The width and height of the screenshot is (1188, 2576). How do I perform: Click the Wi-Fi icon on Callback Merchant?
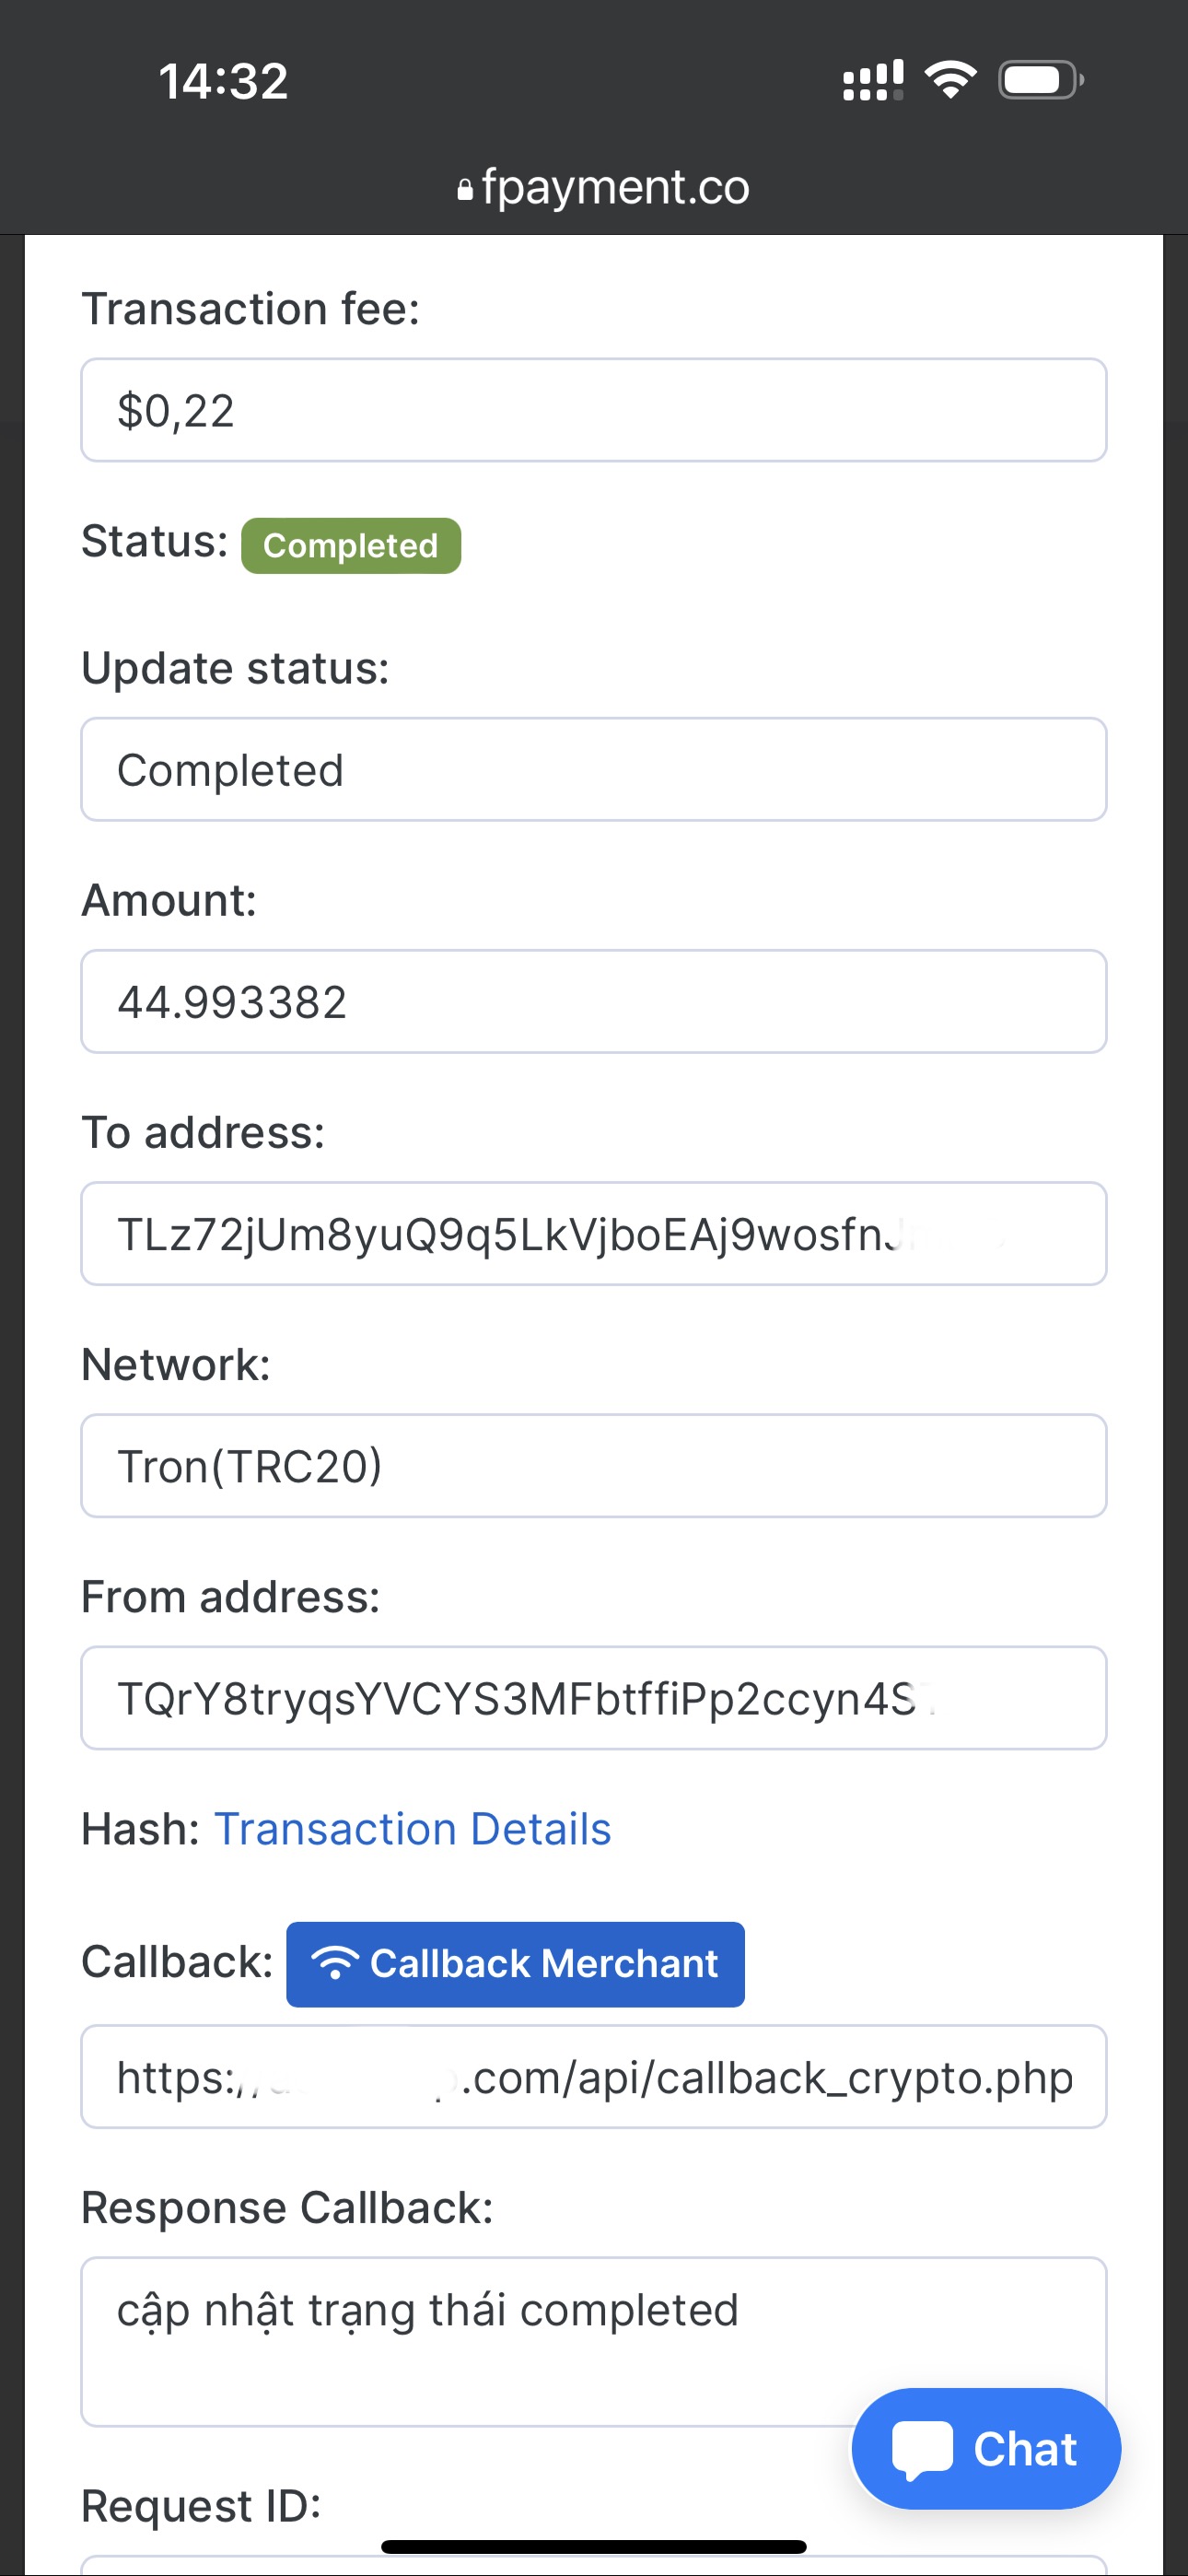[x=335, y=1963]
